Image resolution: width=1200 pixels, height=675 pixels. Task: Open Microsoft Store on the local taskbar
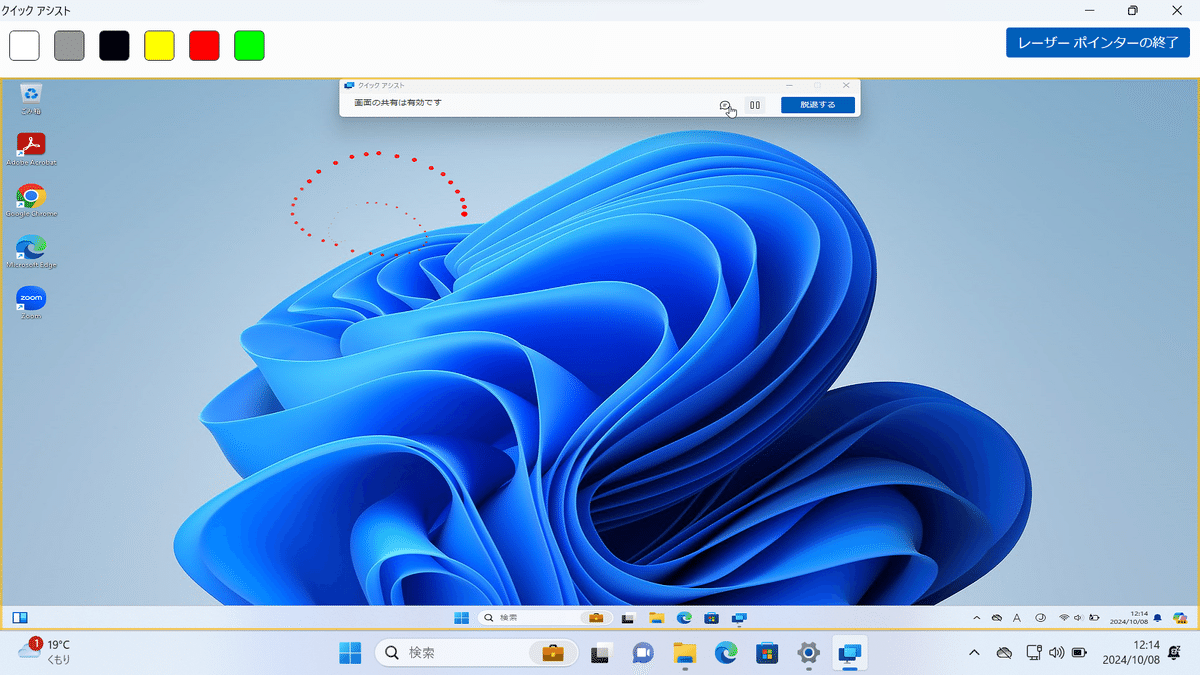click(x=767, y=653)
